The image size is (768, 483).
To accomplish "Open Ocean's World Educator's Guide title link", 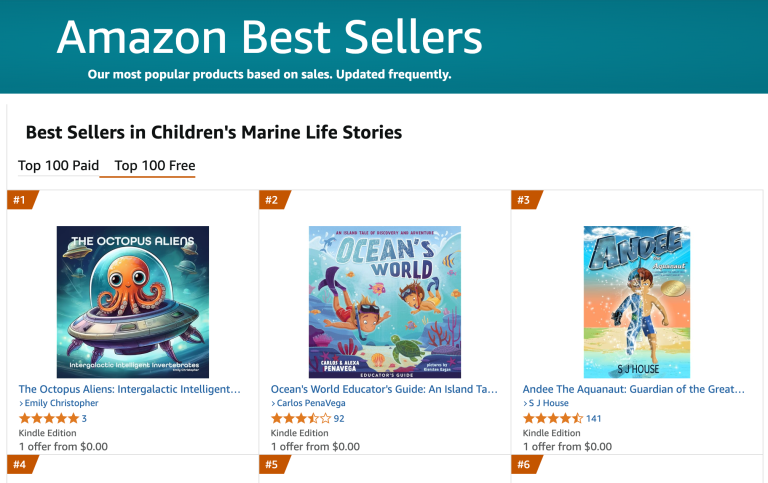I will click(383, 389).
